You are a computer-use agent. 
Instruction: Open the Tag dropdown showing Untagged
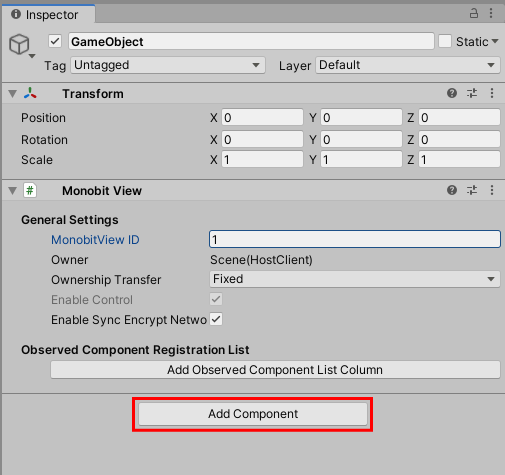(x=168, y=65)
